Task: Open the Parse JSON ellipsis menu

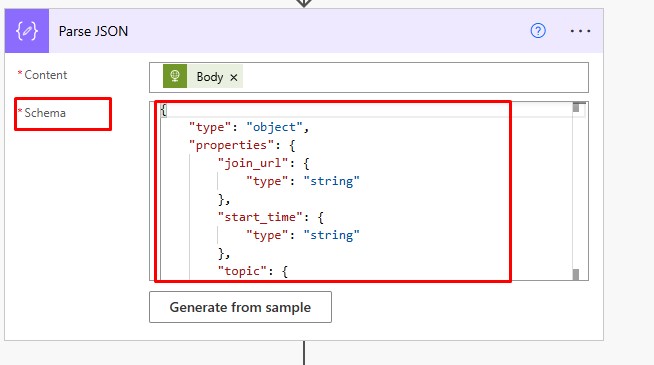Action: point(580,31)
